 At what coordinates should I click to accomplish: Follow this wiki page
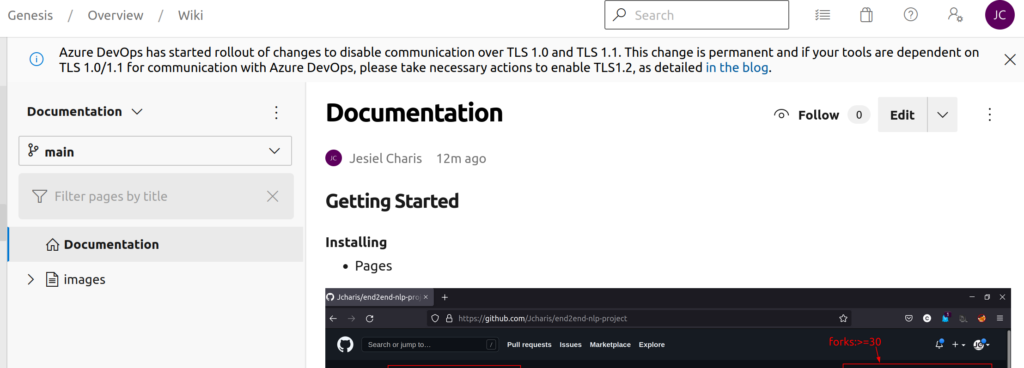(x=806, y=115)
